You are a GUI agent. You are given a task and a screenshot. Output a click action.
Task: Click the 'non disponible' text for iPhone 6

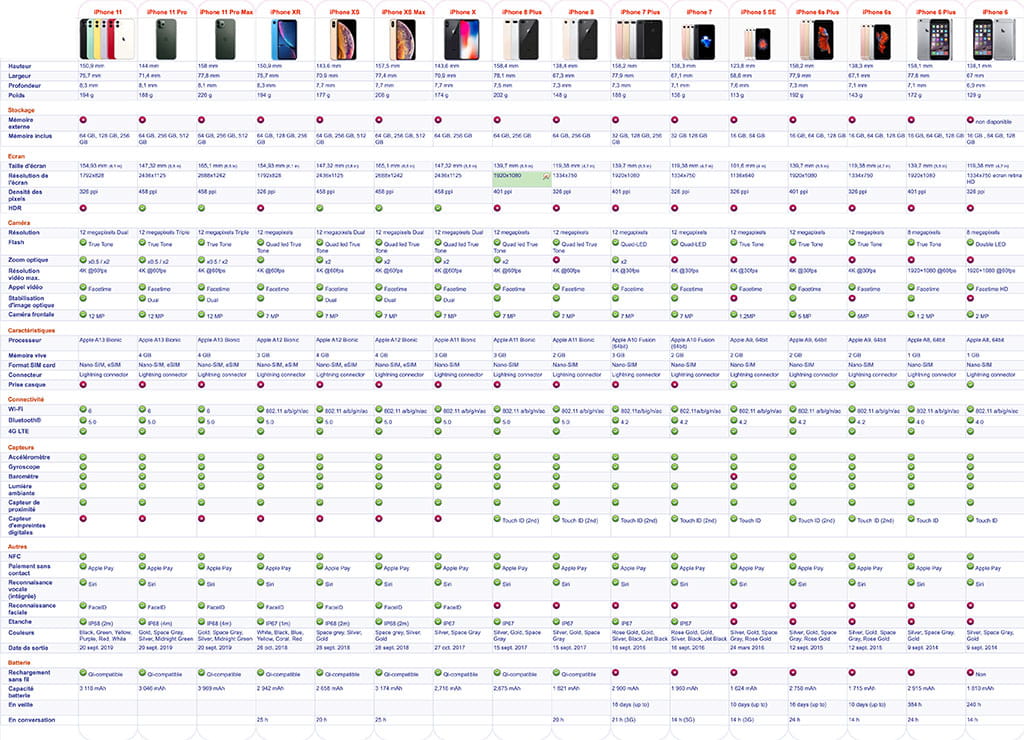pyautogui.click(x=993, y=121)
